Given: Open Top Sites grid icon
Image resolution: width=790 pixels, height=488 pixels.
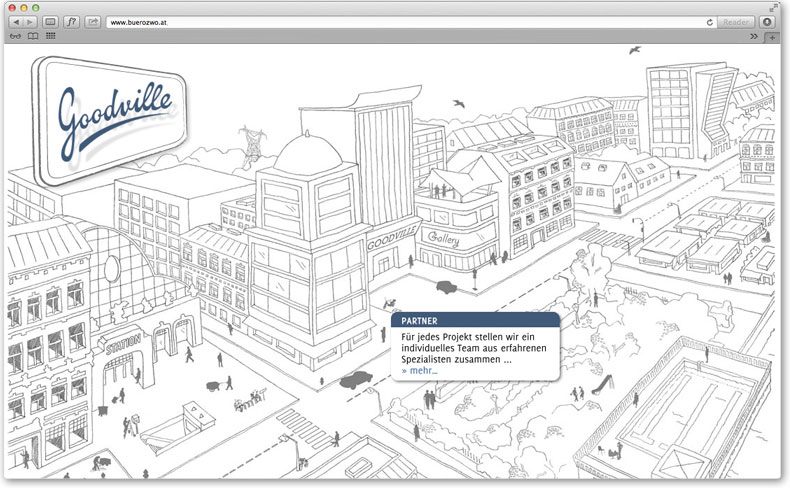Looking at the screenshot, I should (x=50, y=36).
